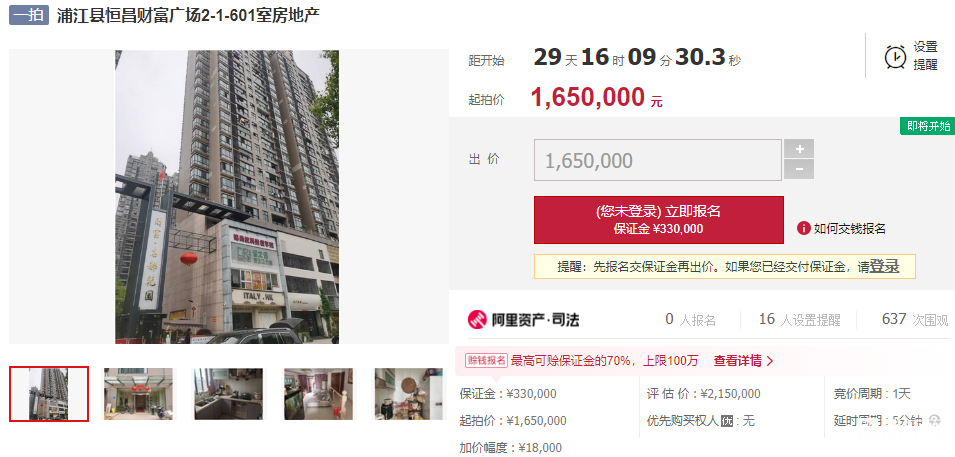
Task: Select the first building thumbnail
Action: click(49, 394)
